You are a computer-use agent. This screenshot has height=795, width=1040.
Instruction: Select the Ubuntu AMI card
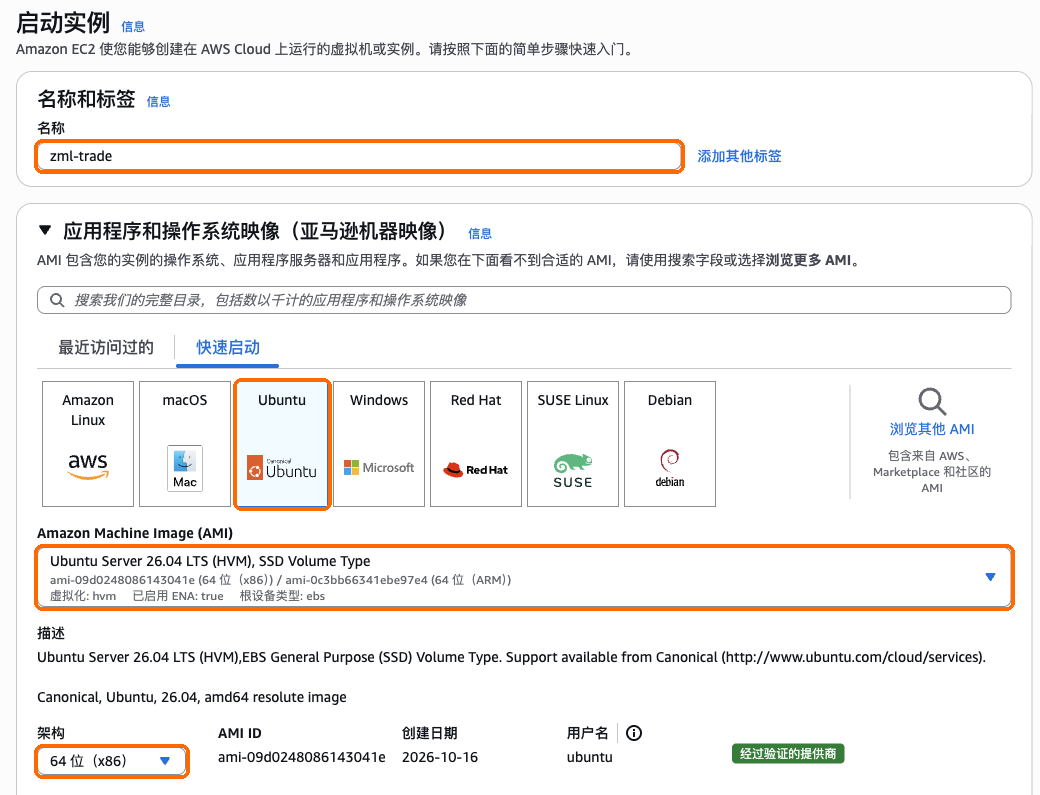tap(282, 444)
